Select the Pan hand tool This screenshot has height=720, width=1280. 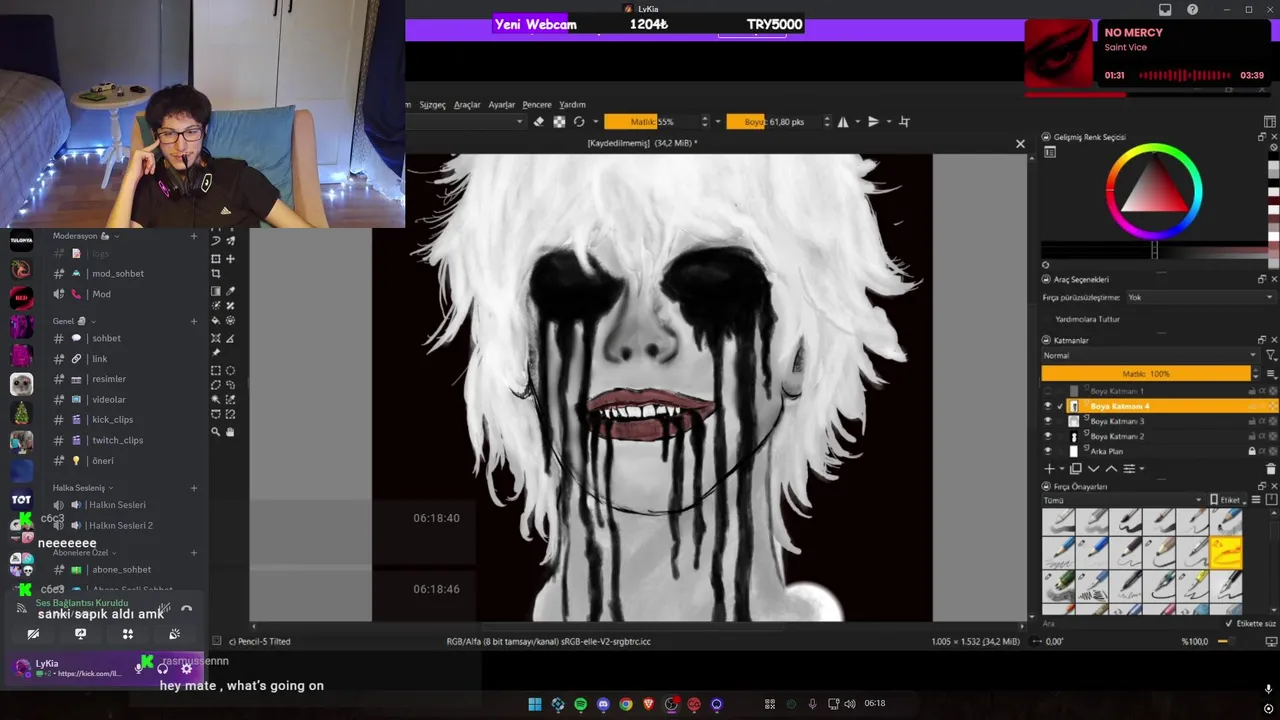[230, 431]
